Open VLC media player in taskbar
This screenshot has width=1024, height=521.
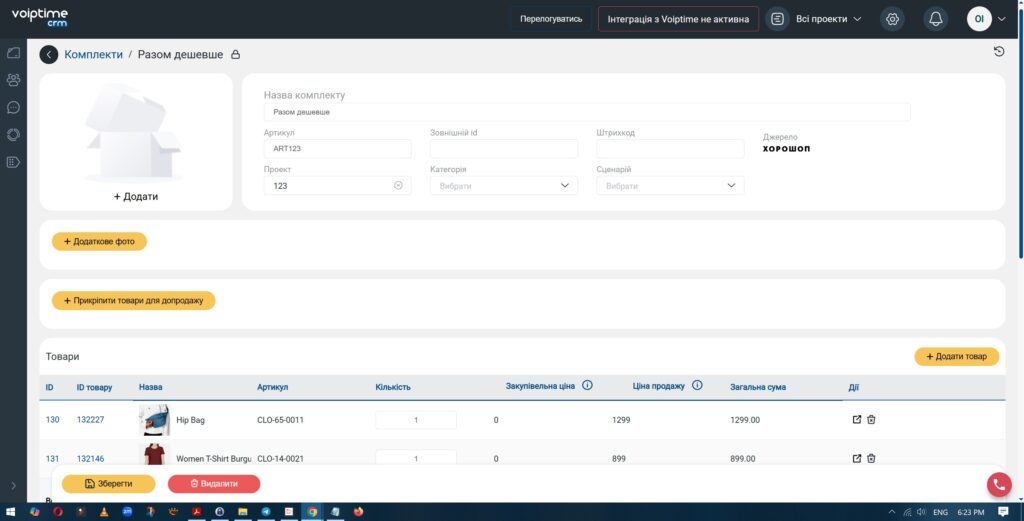(x=104, y=512)
